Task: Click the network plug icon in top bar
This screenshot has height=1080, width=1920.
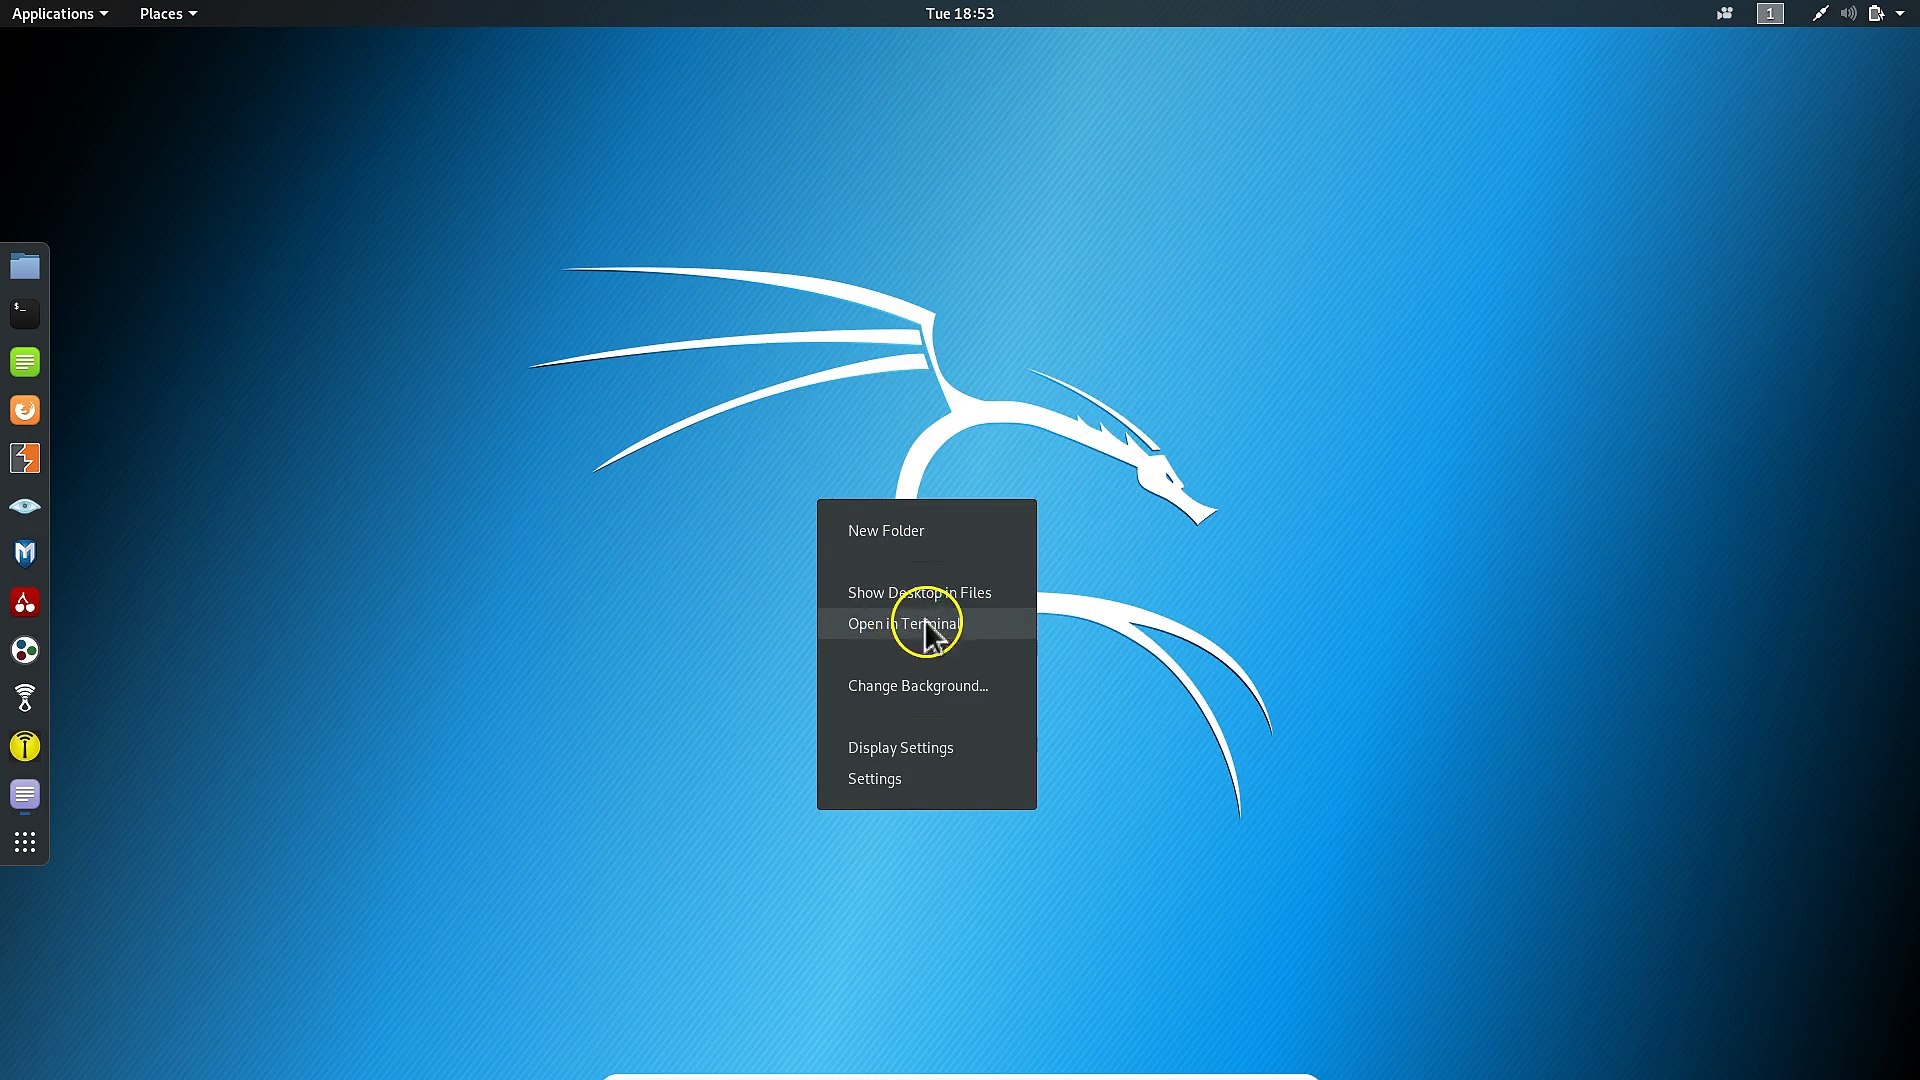Action: coord(1820,13)
